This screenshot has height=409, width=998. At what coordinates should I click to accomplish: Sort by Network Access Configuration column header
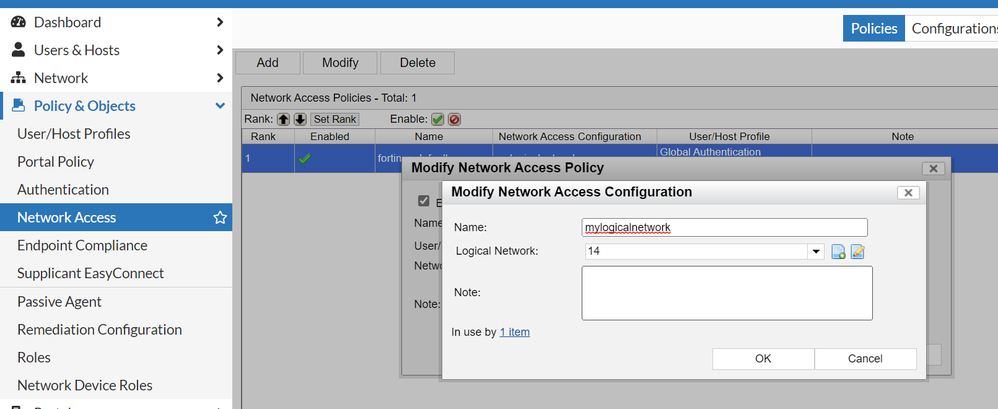click(574, 137)
